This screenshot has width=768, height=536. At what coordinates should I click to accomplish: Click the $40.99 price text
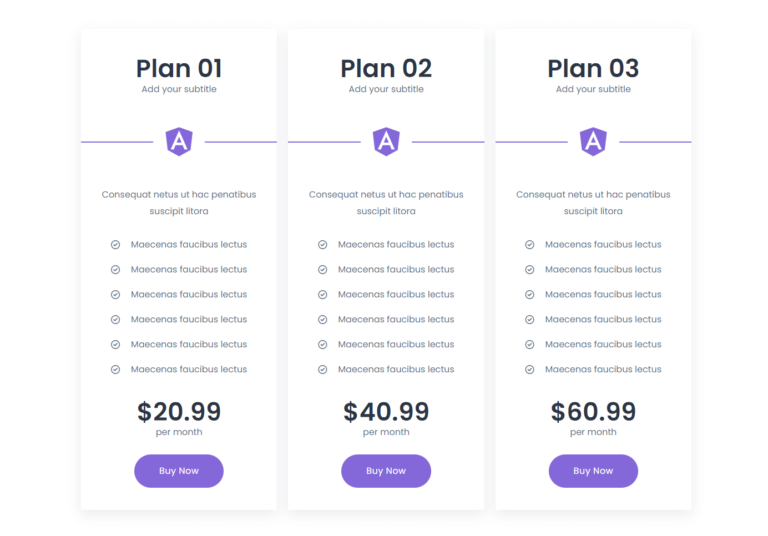[386, 411]
